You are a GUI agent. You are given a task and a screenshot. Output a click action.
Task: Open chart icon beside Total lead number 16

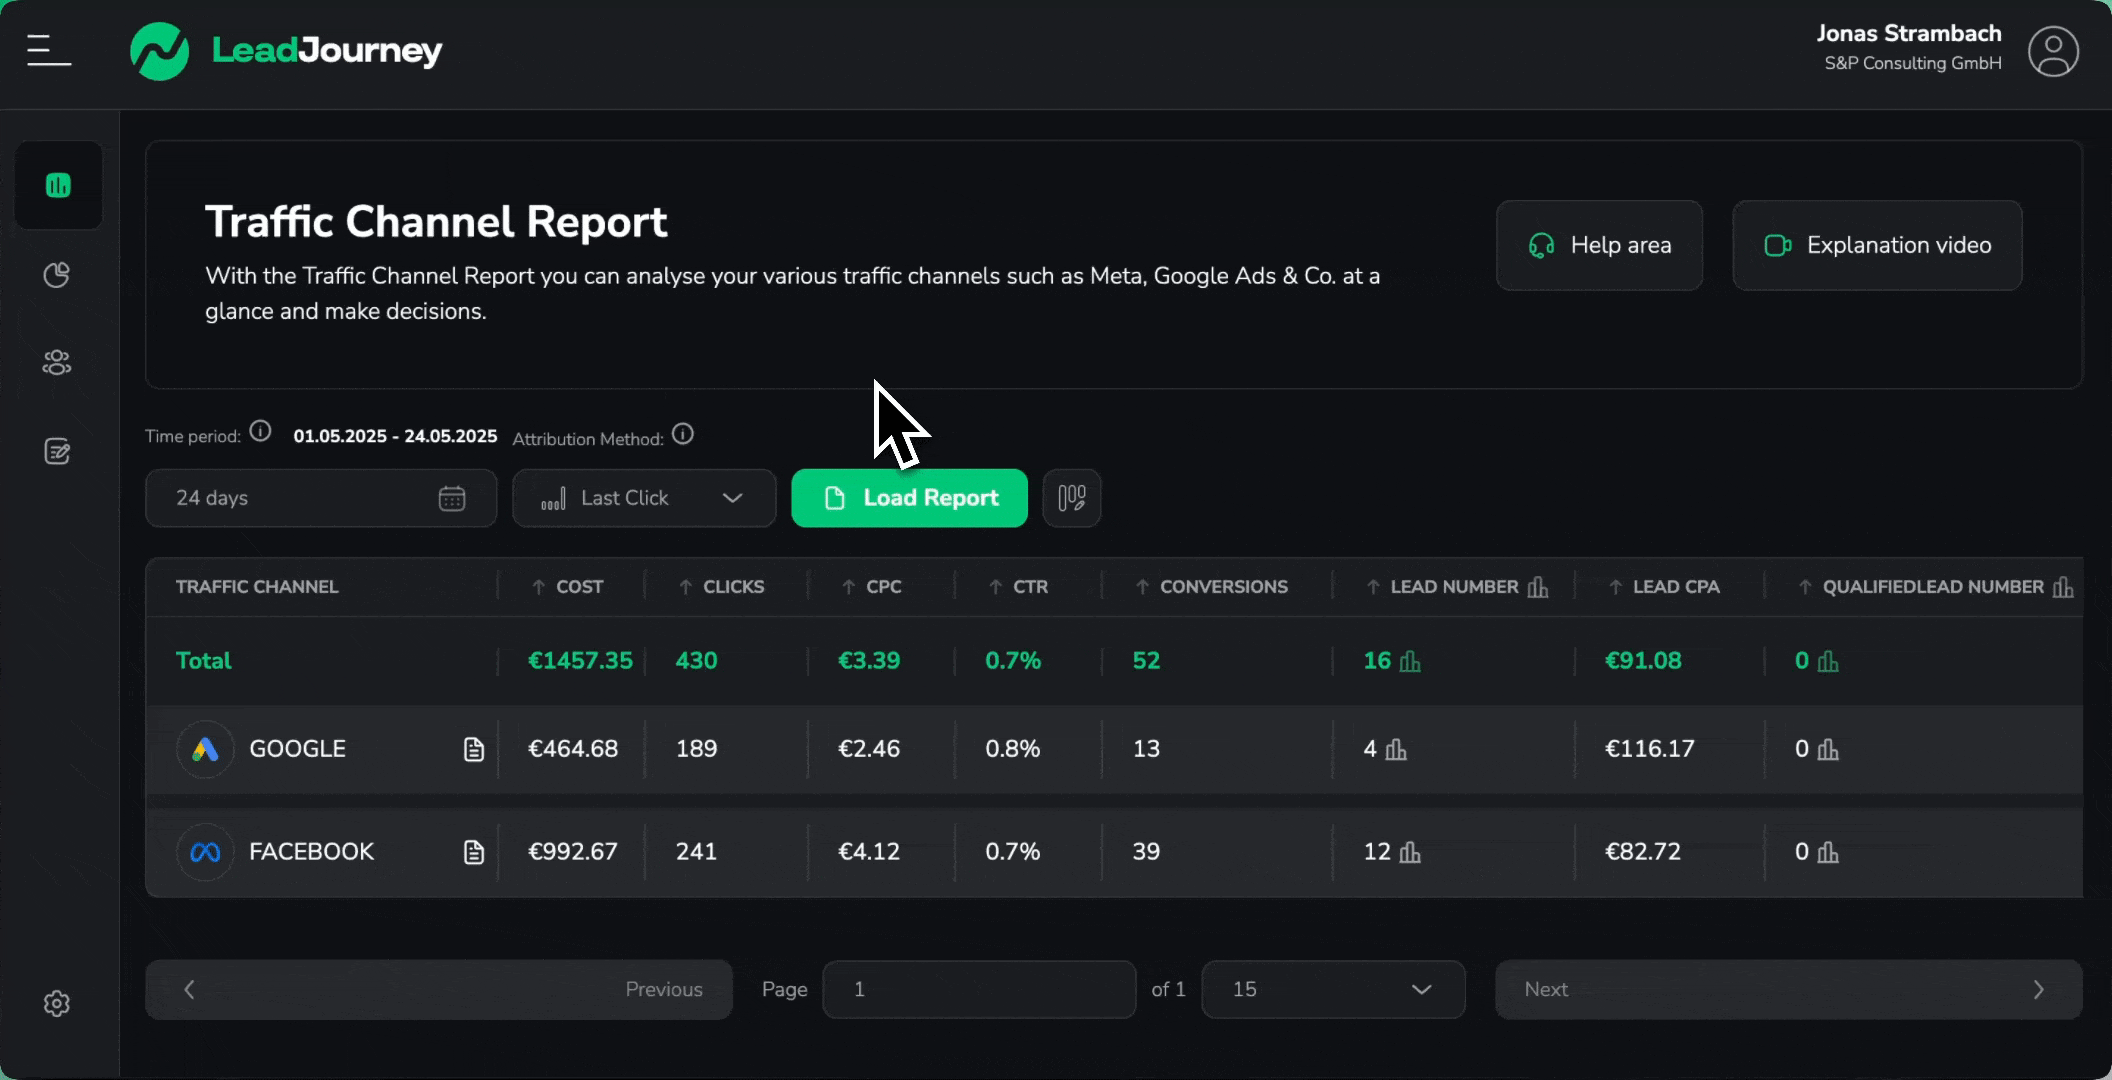pyautogui.click(x=1410, y=661)
